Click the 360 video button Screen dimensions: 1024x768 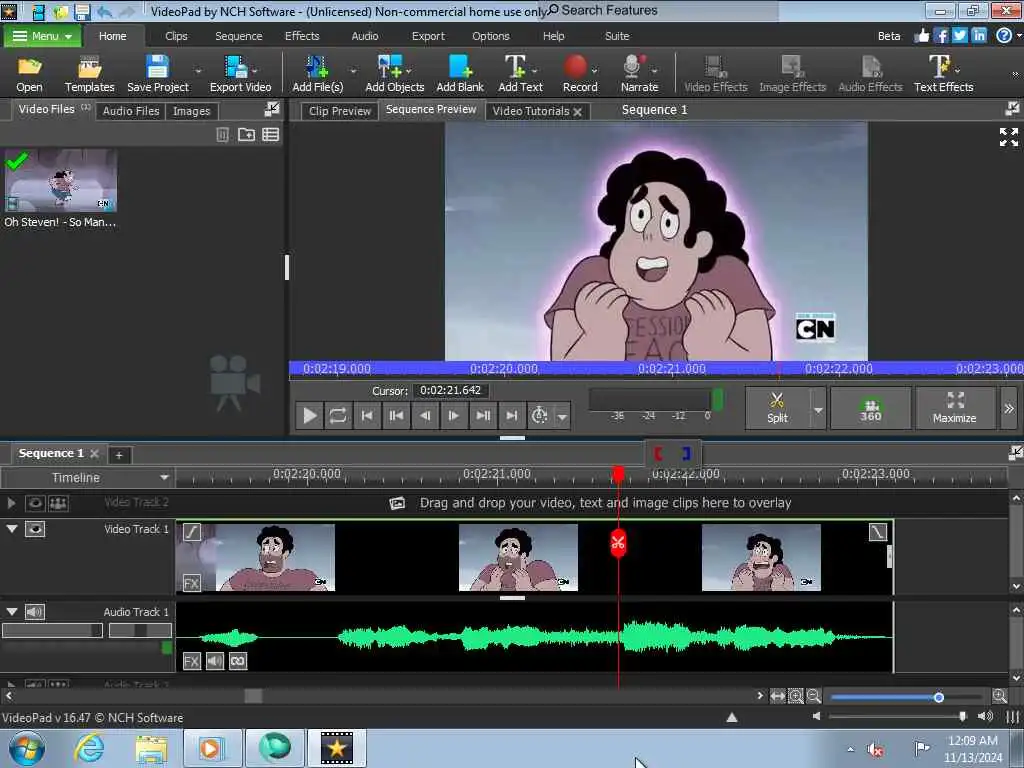(871, 408)
